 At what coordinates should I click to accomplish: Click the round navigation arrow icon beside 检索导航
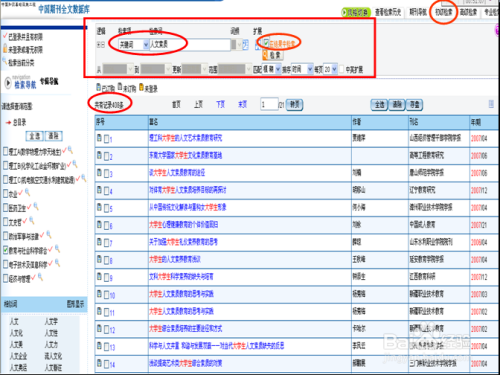pyautogui.click(x=8, y=83)
